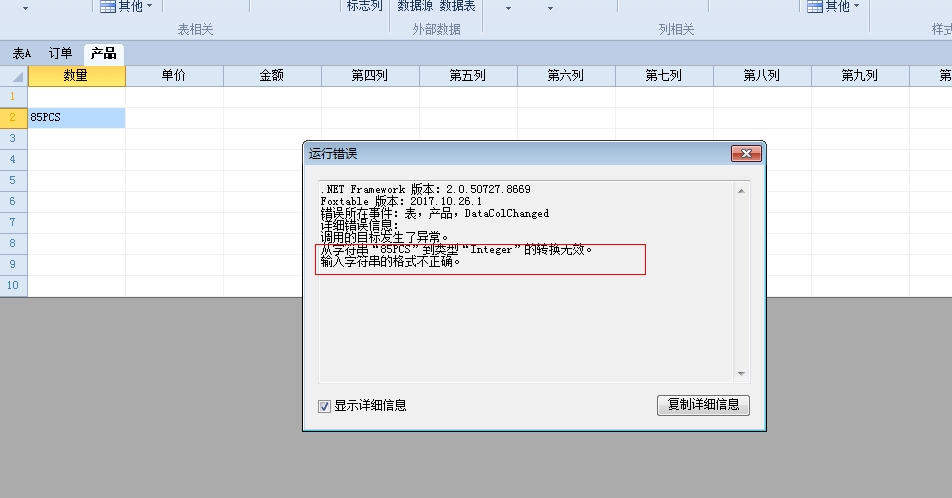Select row header 2

tap(13, 117)
